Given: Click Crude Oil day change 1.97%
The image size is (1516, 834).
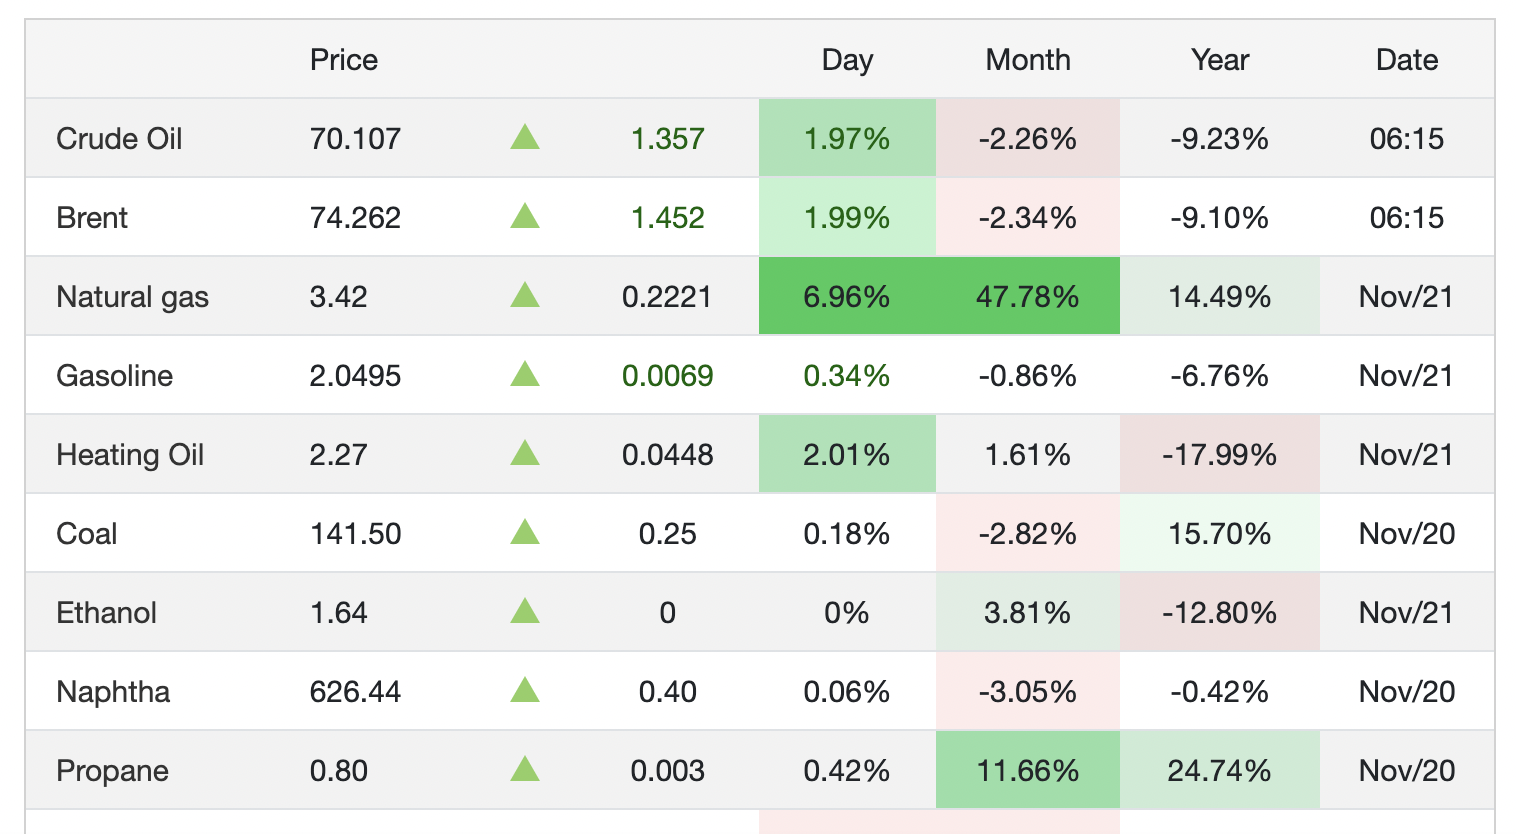Looking at the screenshot, I should (847, 138).
